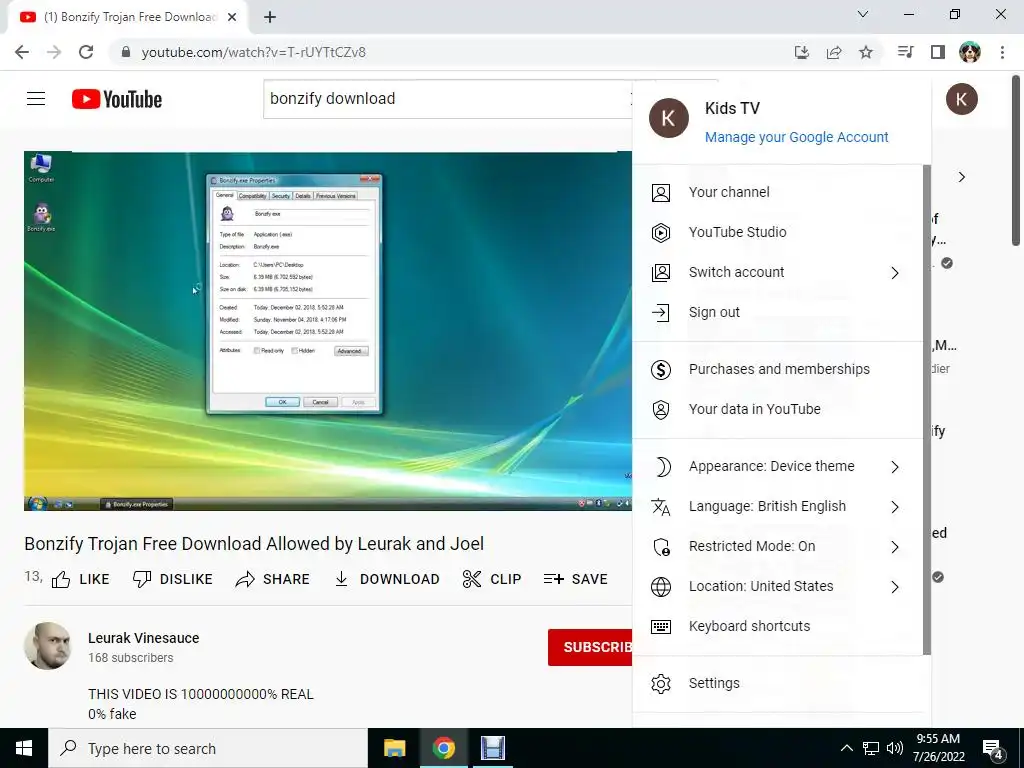Open Your data in YouTube
Viewport: 1024px width, 768px height.
tap(777, 409)
